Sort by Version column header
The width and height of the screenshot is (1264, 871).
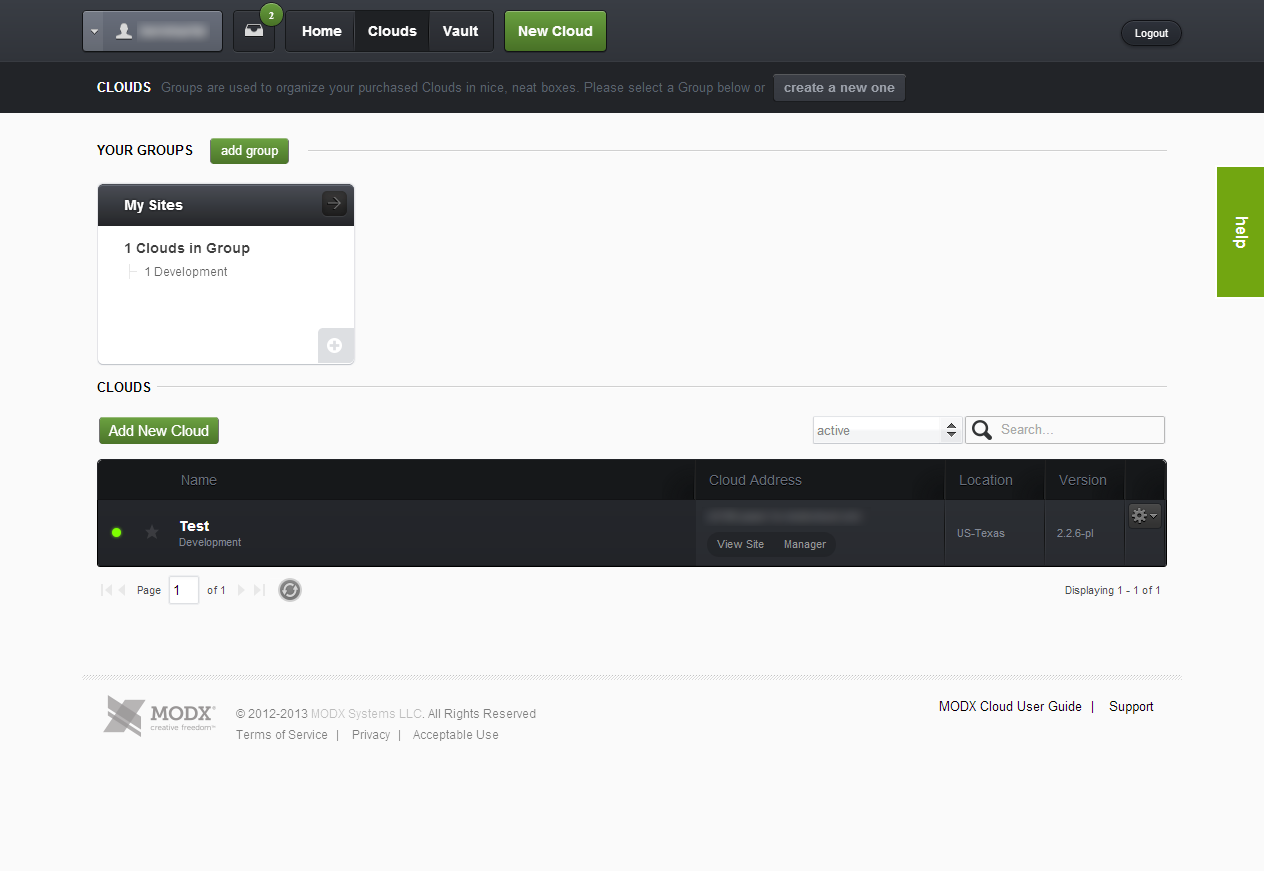tap(1083, 480)
